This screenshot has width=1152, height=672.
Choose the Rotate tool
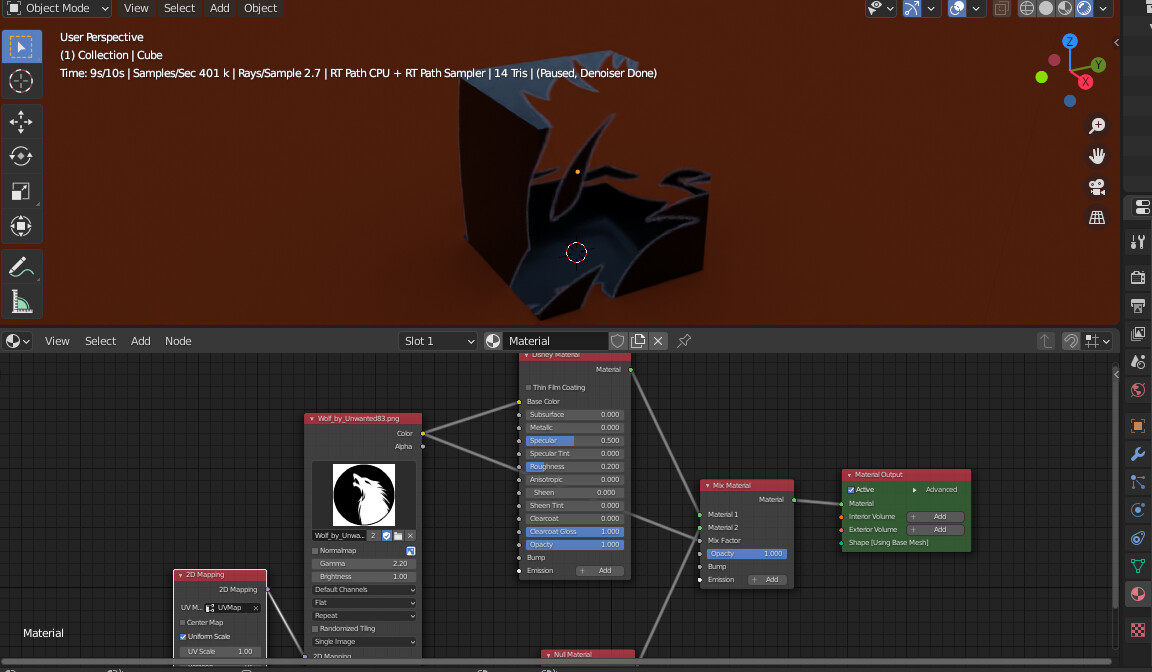pyautogui.click(x=21, y=156)
